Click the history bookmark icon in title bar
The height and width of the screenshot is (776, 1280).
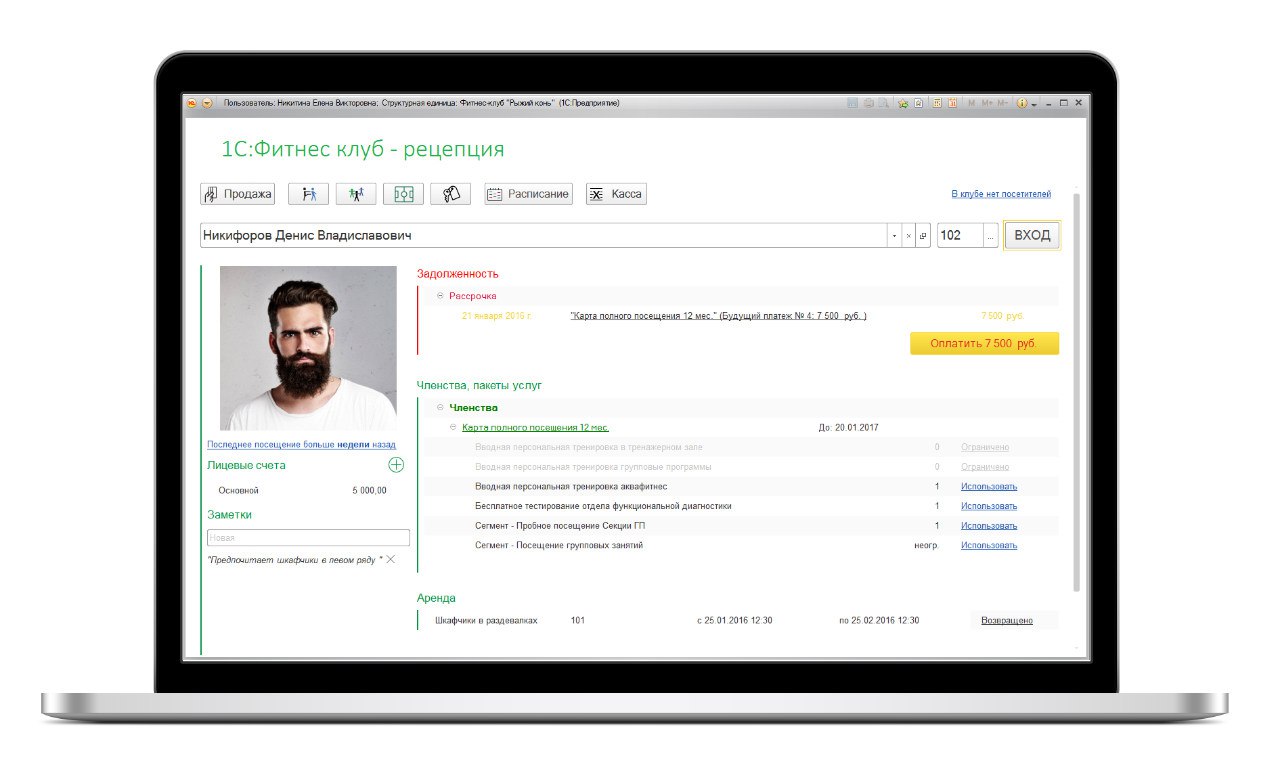[919, 103]
